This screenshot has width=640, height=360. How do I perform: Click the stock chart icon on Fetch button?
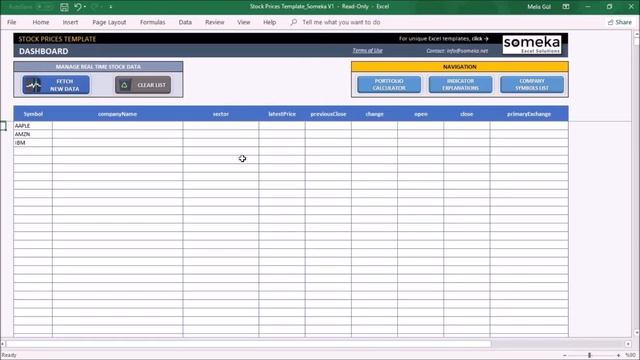tap(33, 85)
